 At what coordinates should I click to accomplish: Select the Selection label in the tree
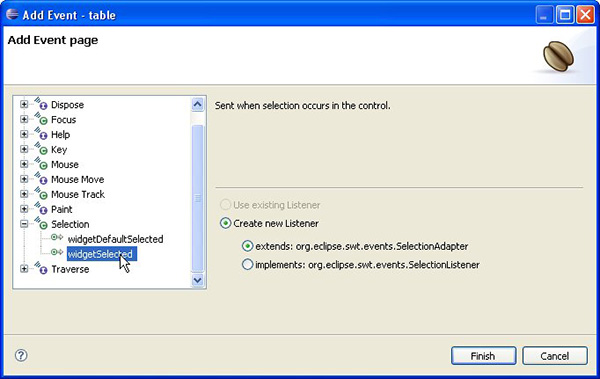point(70,224)
